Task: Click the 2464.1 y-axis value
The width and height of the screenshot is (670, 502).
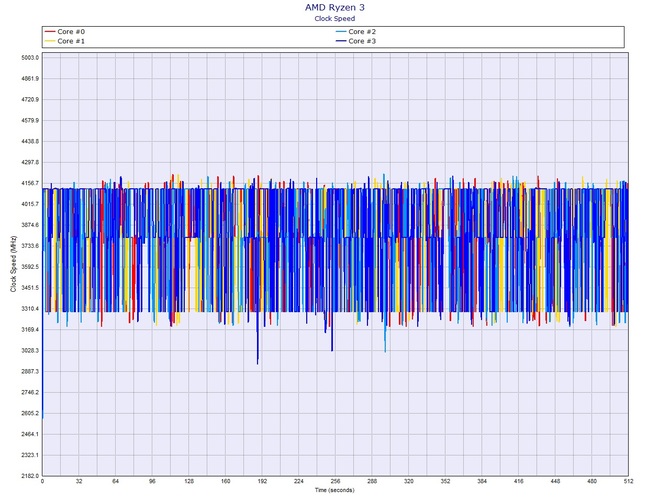Action: coord(30,434)
